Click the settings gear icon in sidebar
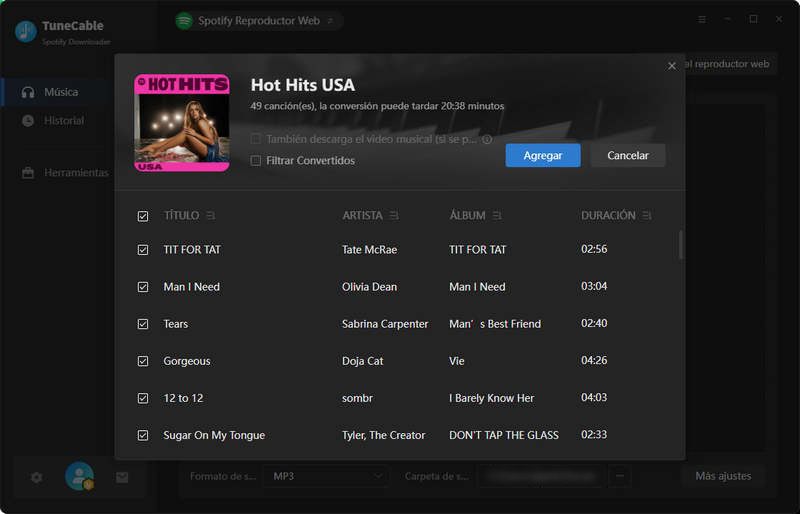 click(x=37, y=478)
